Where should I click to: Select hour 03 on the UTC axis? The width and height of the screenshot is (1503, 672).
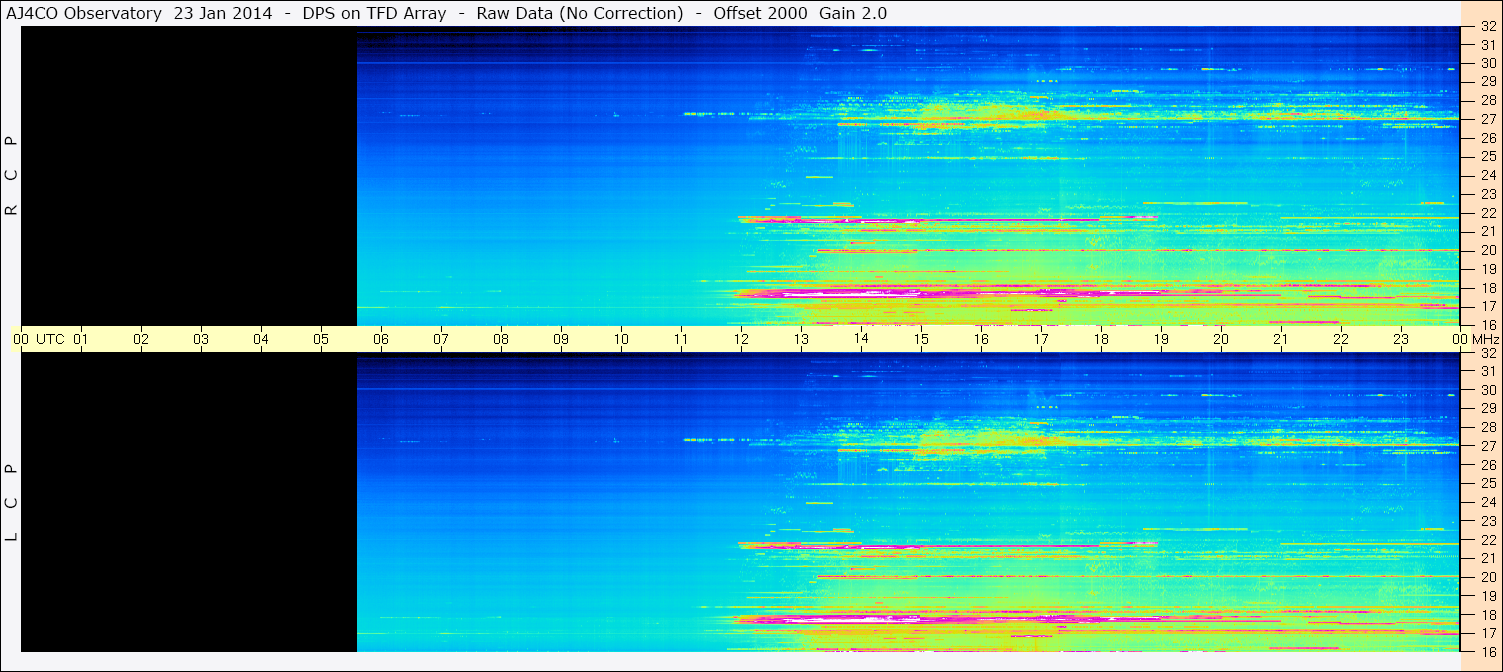pos(201,339)
